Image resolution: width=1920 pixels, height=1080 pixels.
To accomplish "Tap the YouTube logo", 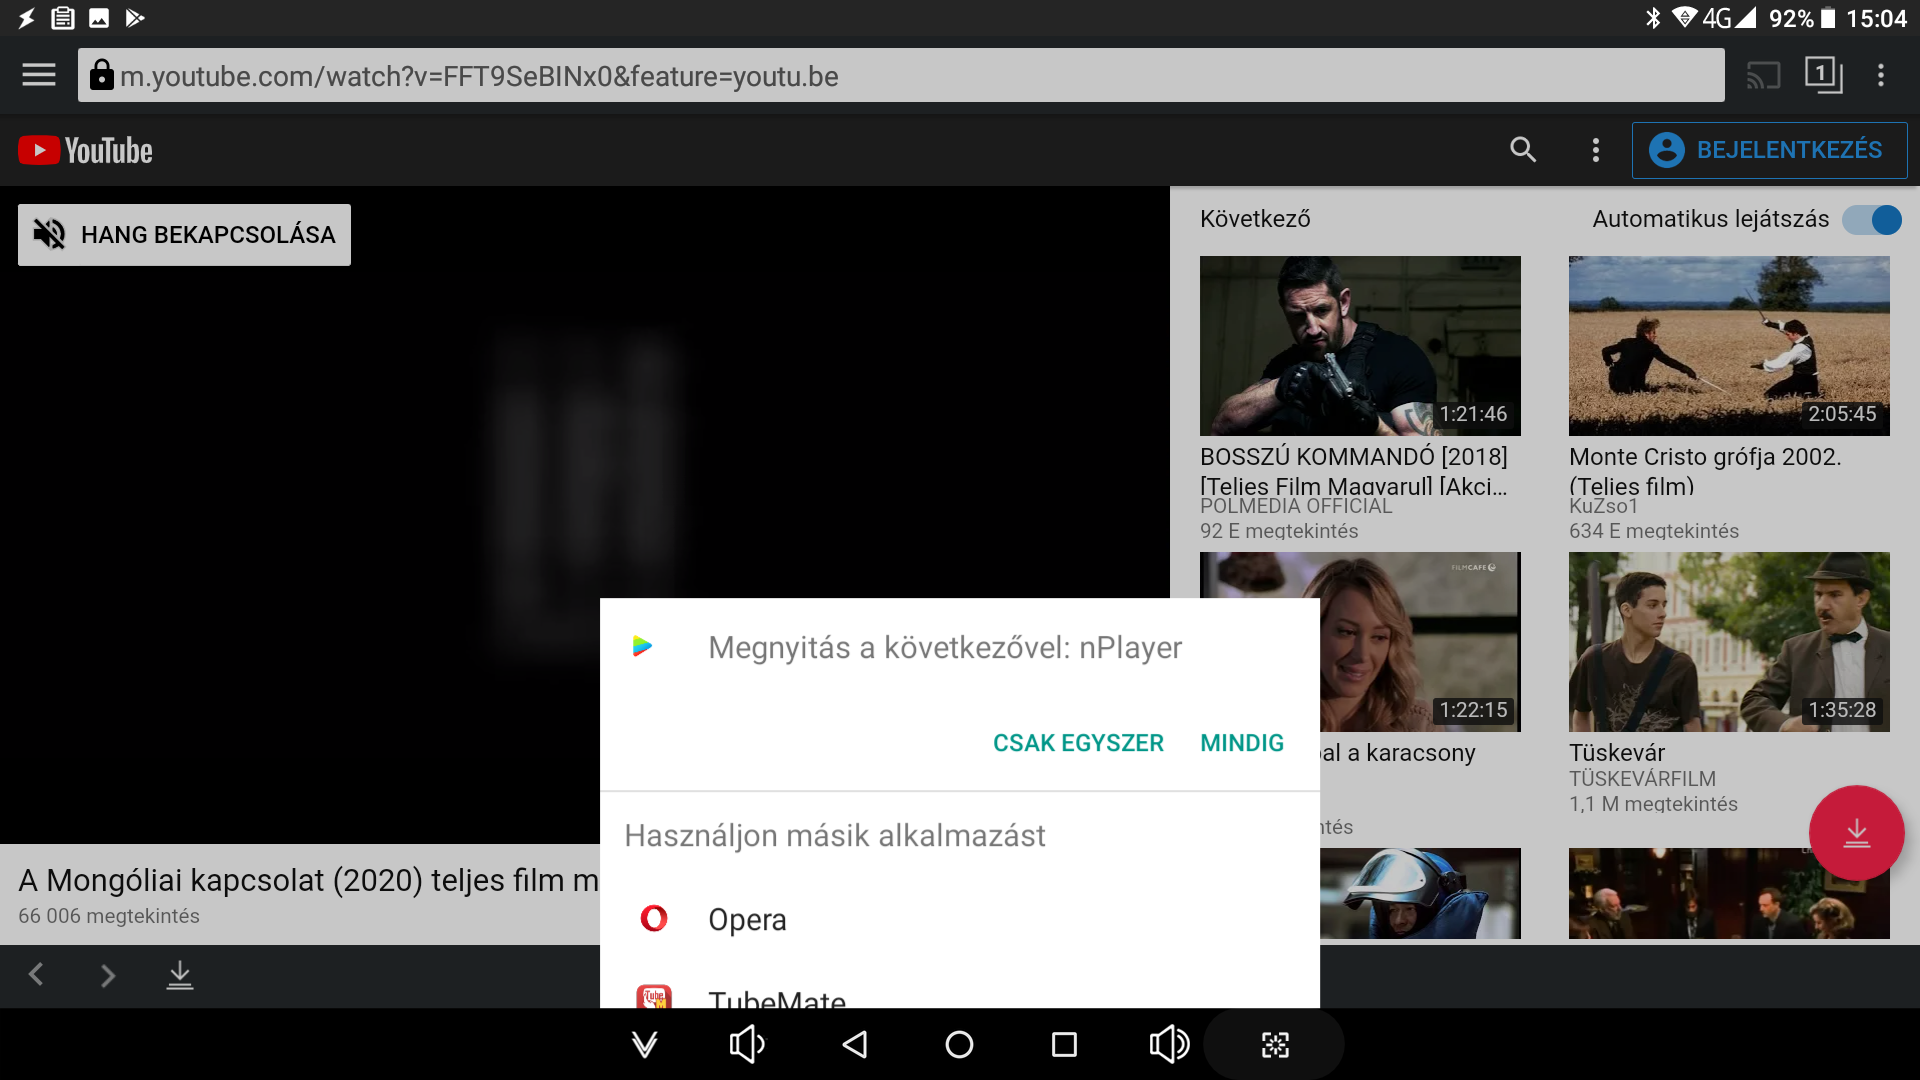I will click(86, 150).
